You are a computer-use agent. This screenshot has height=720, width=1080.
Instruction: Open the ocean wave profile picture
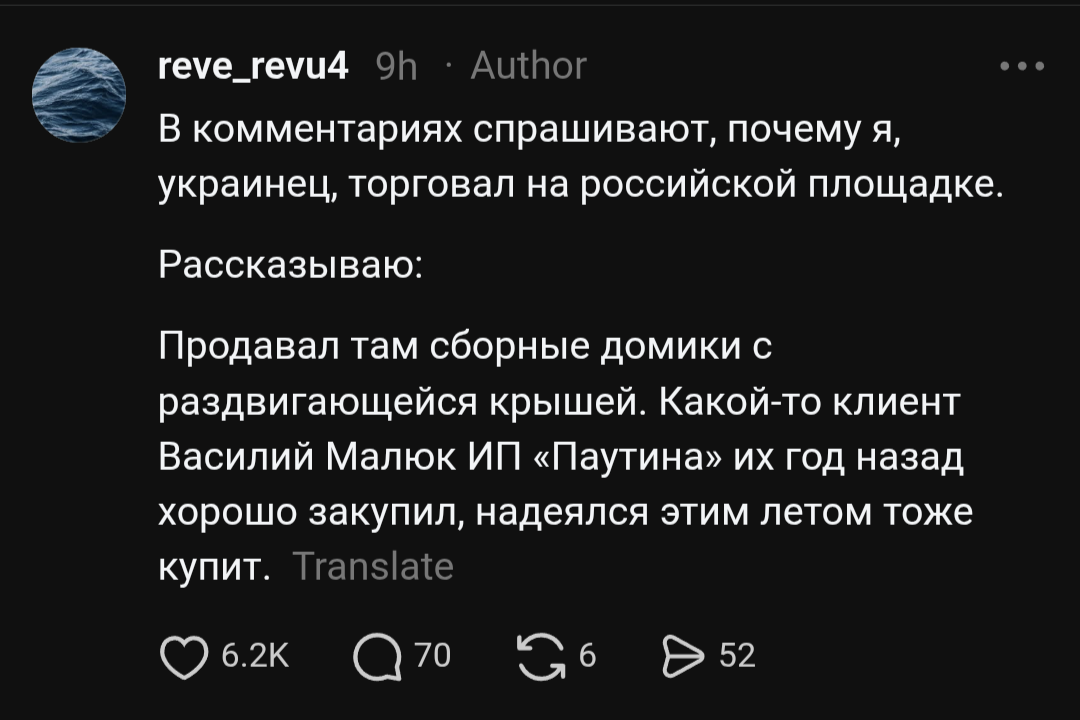pos(79,95)
